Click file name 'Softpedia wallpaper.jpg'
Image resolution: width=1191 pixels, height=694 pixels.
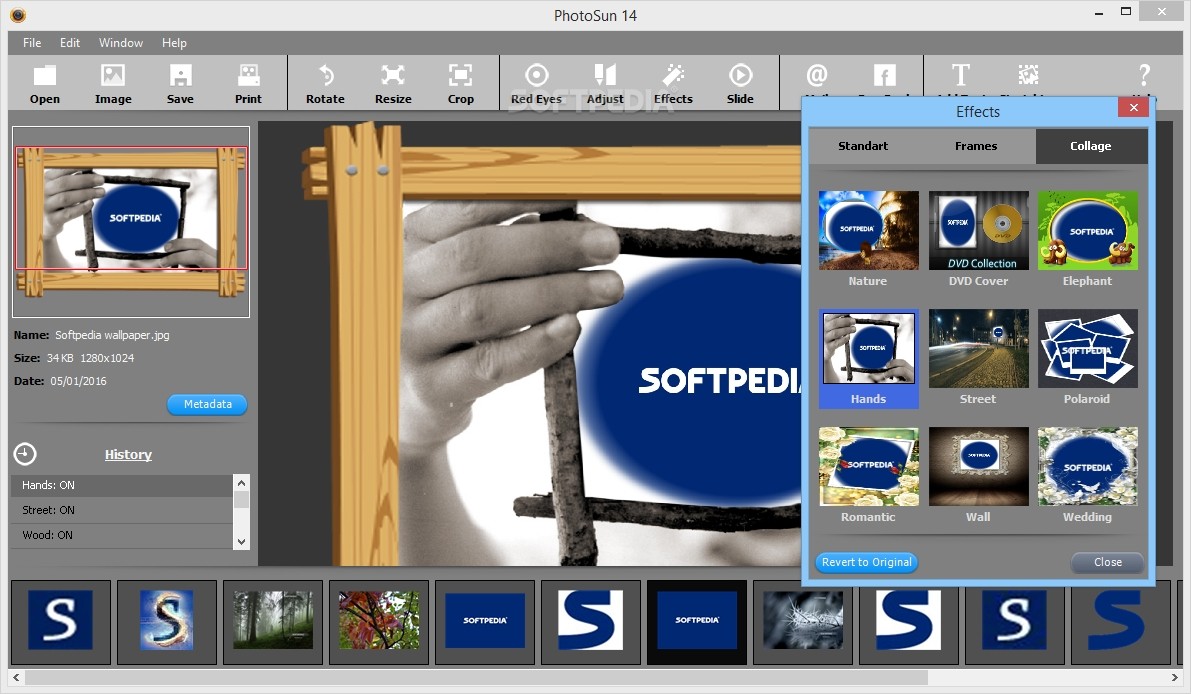(x=112, y=335)
